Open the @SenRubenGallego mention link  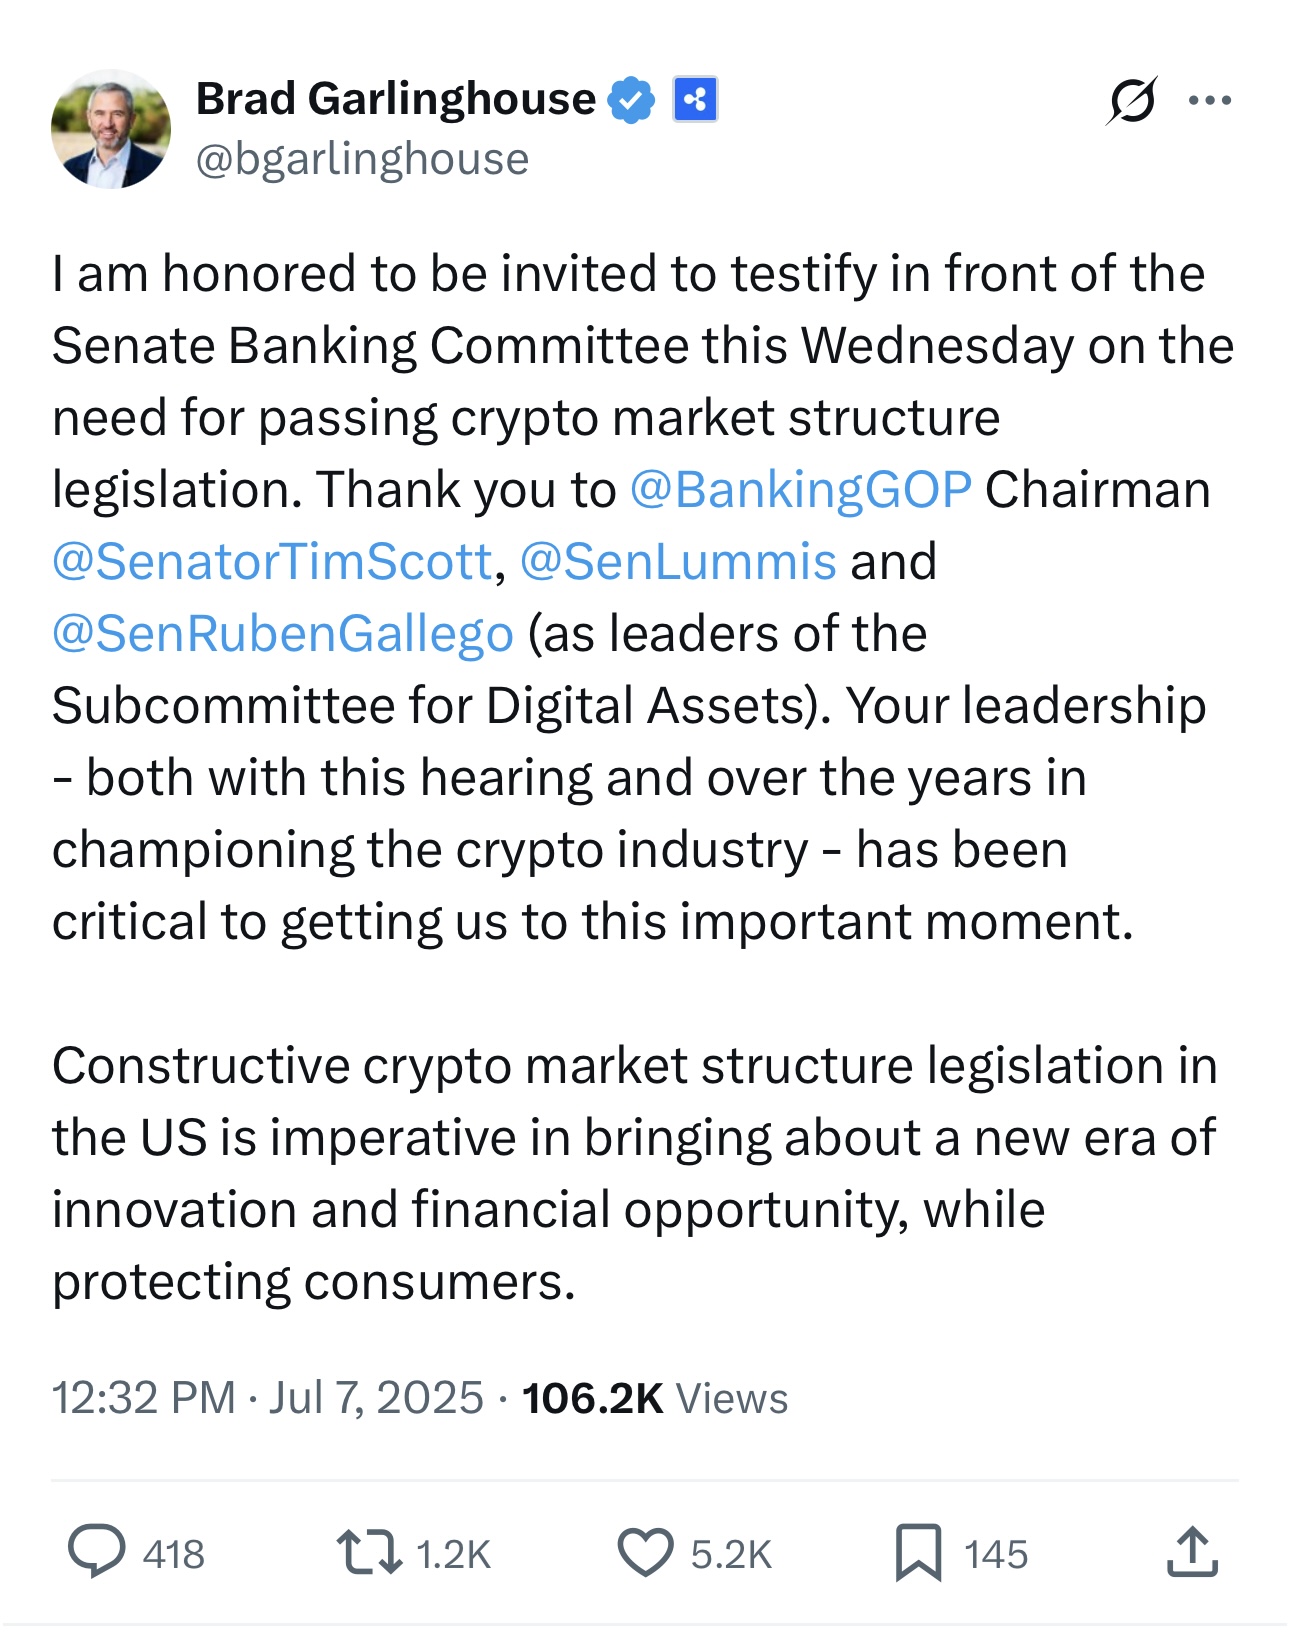pyautogui.click(x=283, y=634)
